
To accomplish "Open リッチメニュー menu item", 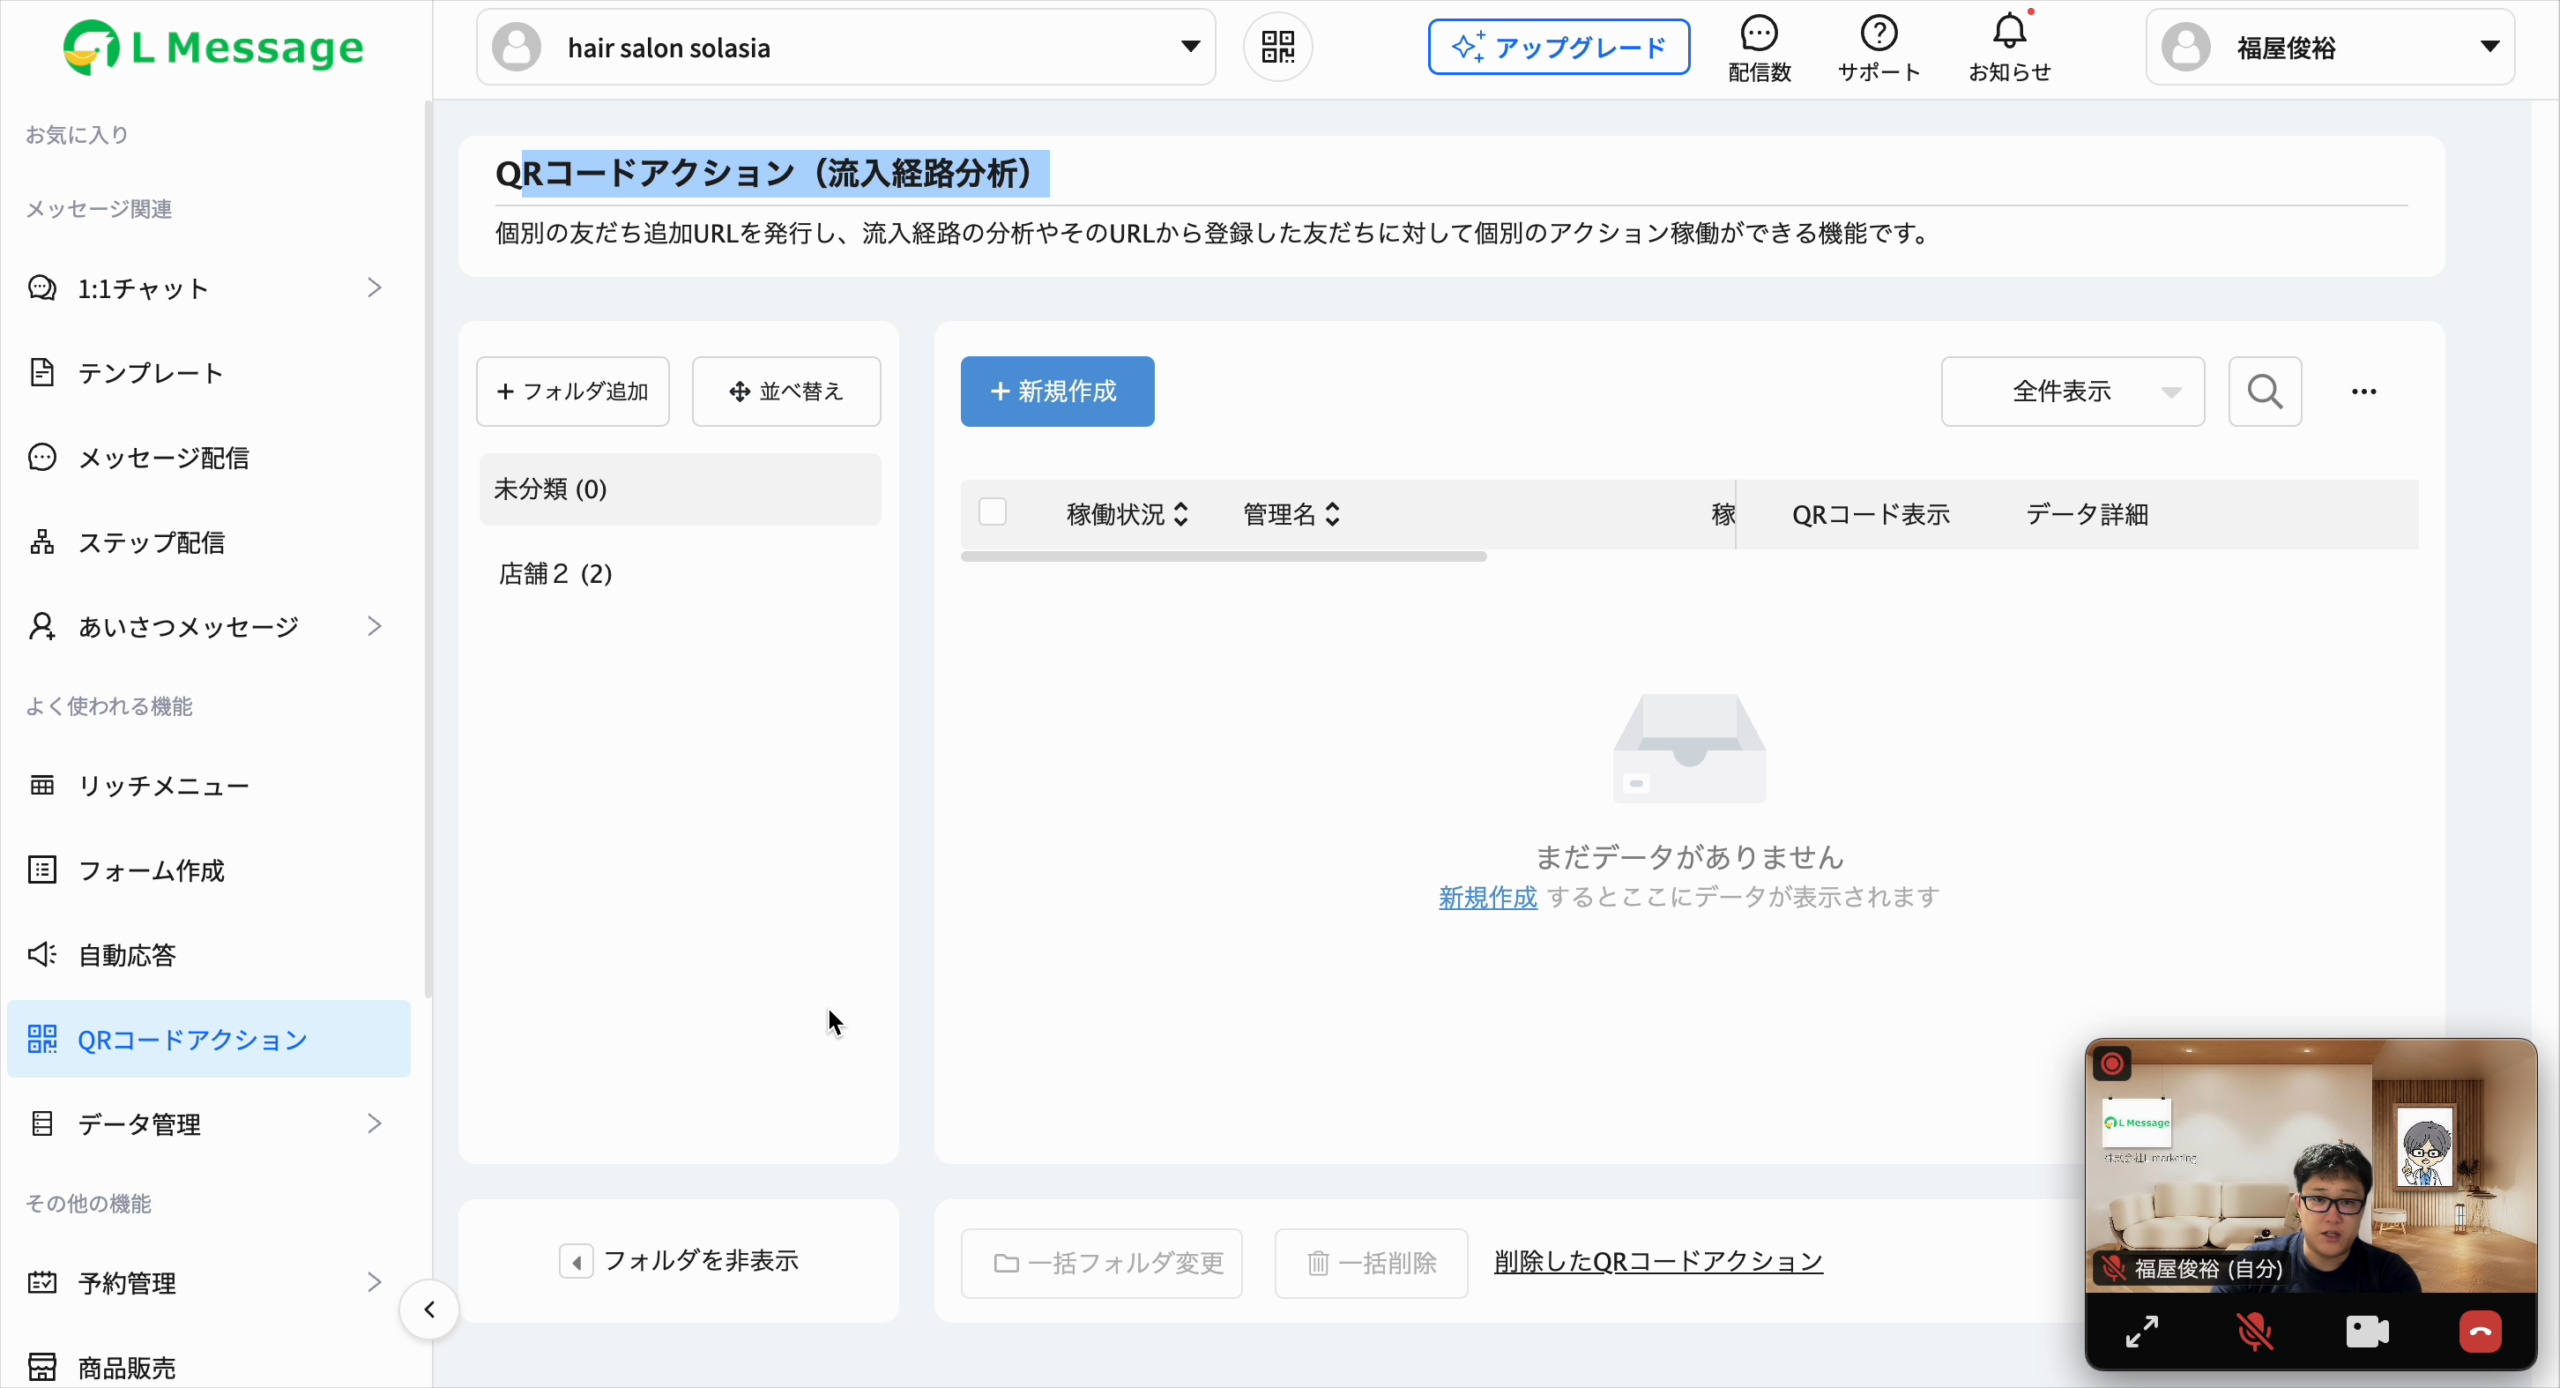I will point(208,785).
